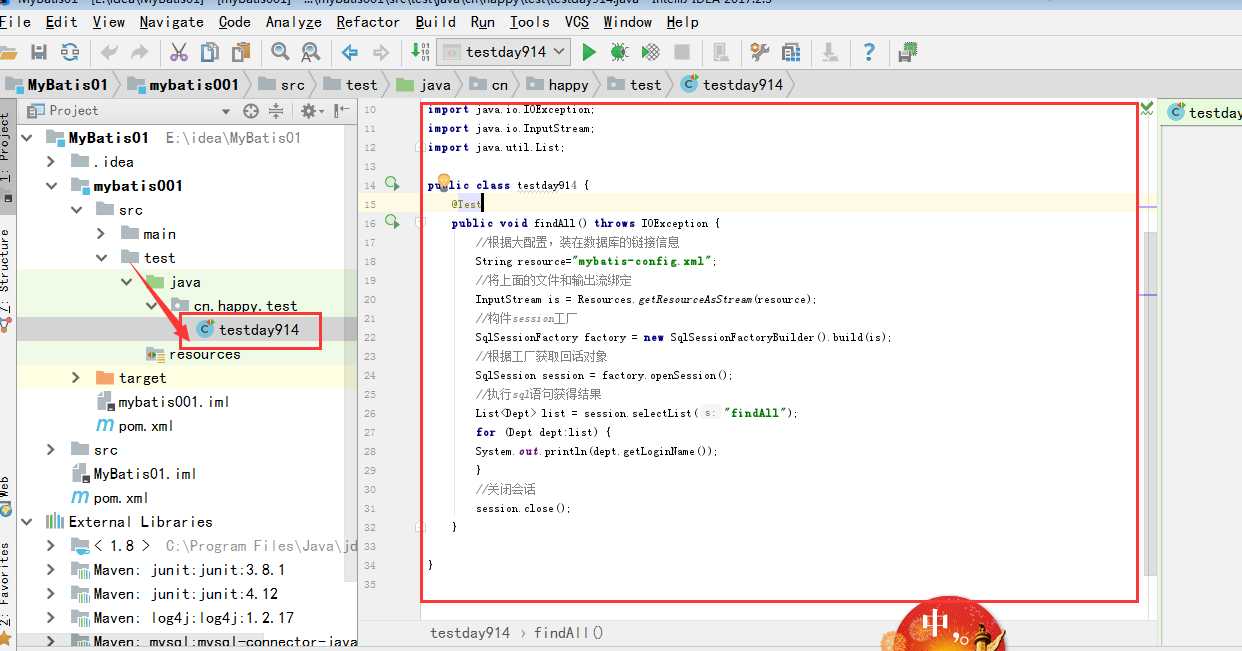This screenshot has height=651, width=1242.
Task: Run with Coverage icon
Action: coord(651,52)
